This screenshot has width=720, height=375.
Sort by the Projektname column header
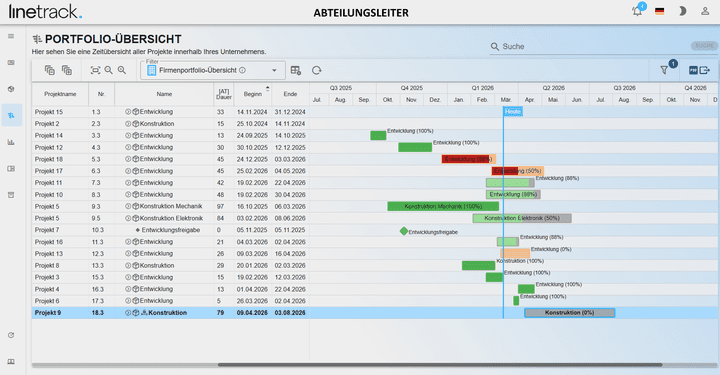pyautogui.click(x=60, y=94)
